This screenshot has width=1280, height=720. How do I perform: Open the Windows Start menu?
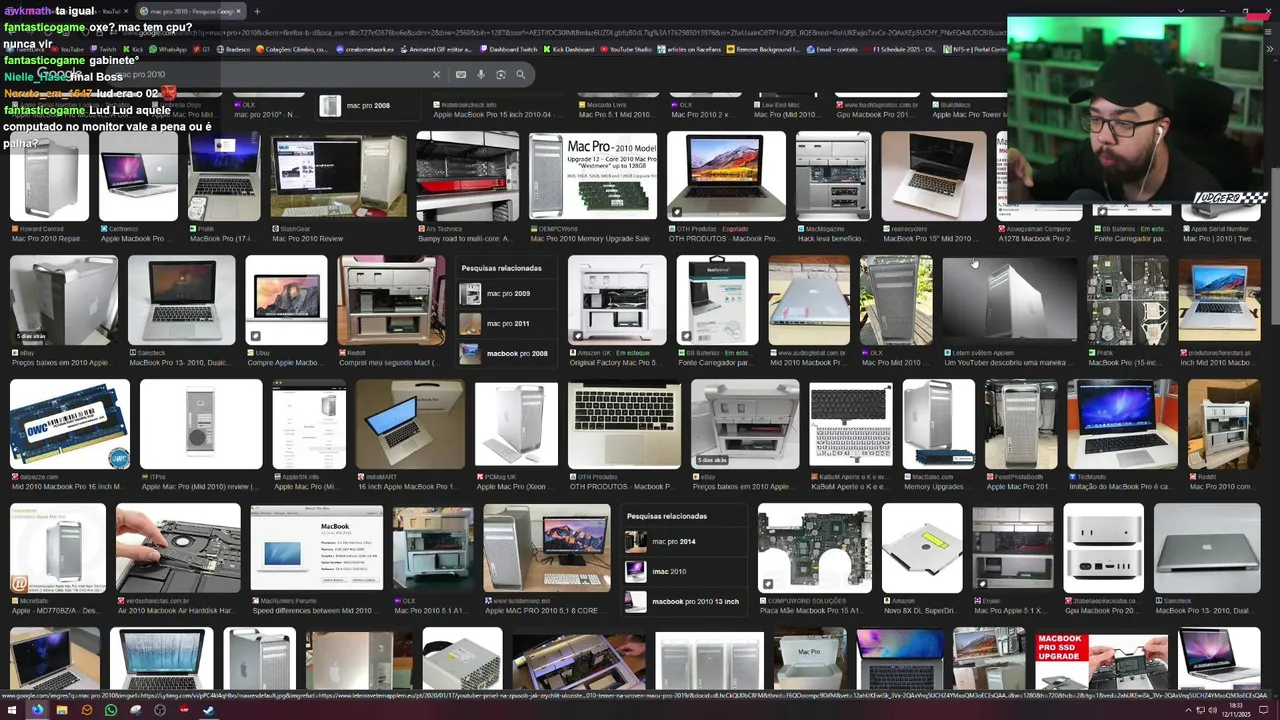coord(14,710)
